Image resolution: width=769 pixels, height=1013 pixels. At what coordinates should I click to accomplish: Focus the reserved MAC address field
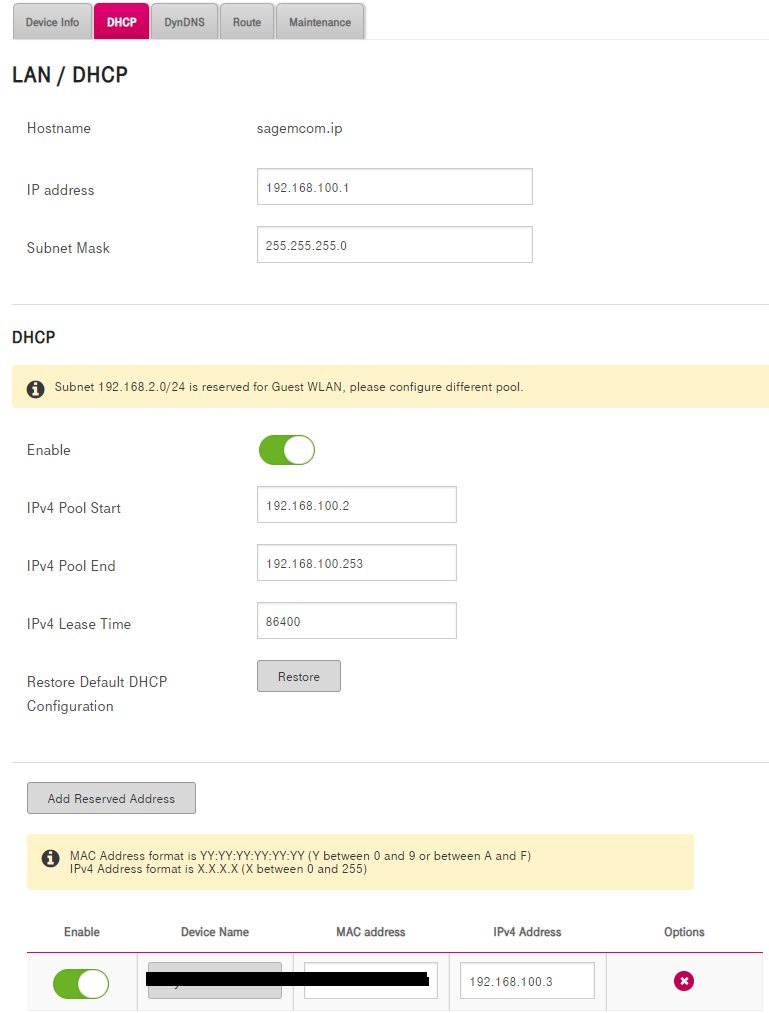point(371,981)
